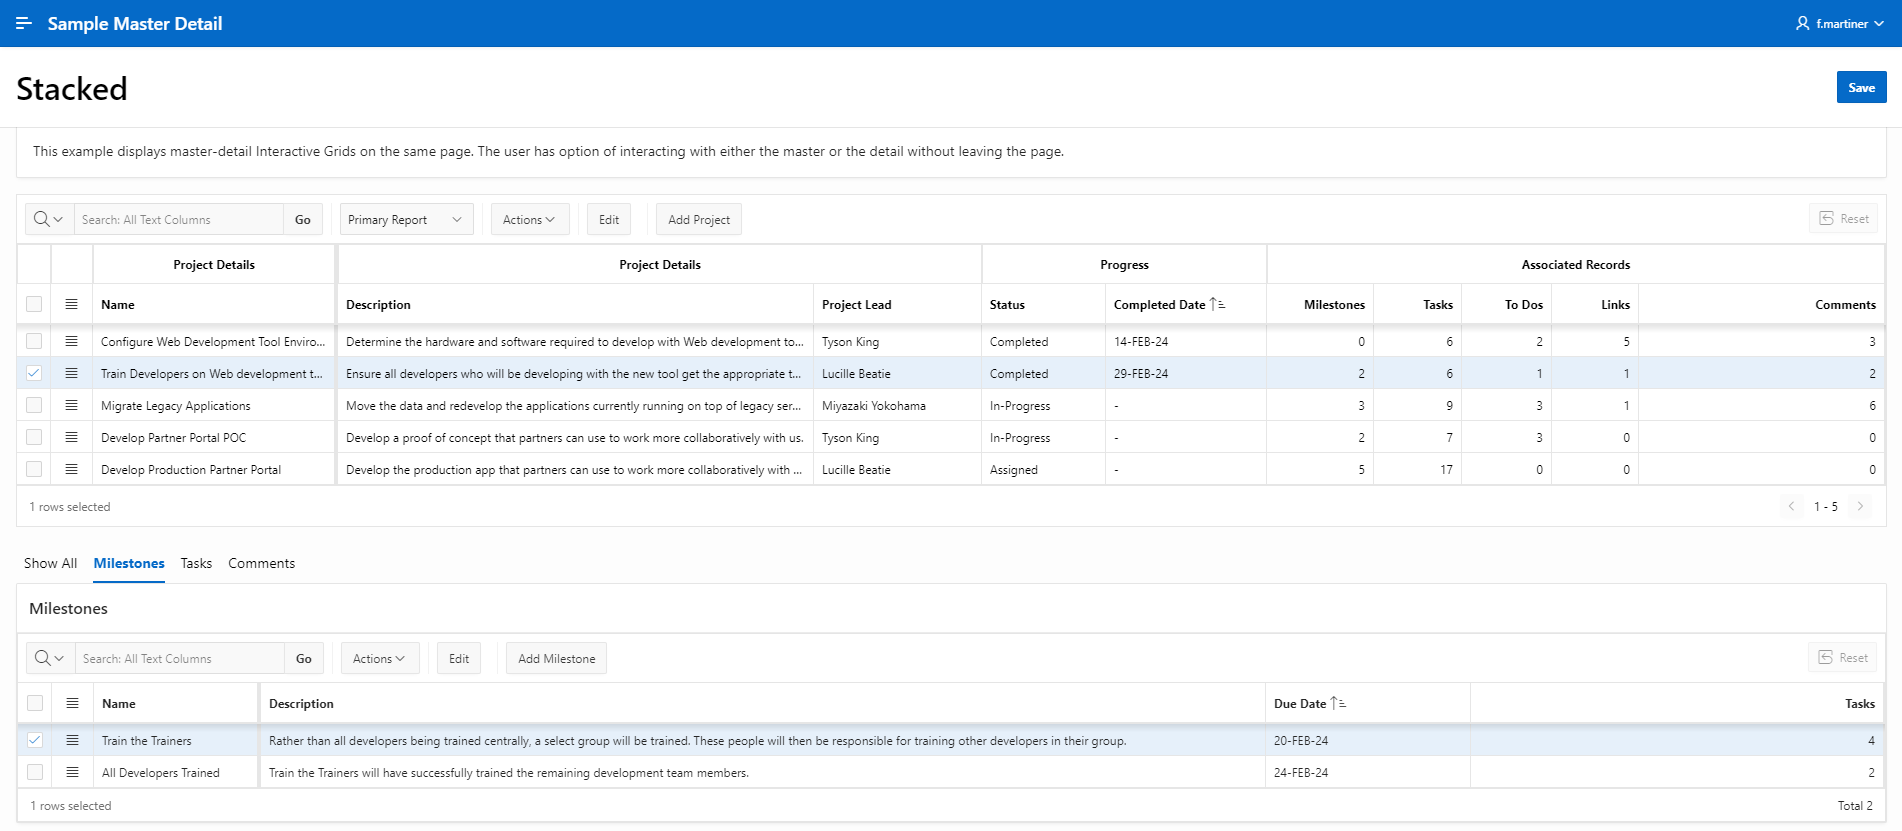Click Edit in the projects toolbar
1902x831 pixels.
(x=609, y=219)
